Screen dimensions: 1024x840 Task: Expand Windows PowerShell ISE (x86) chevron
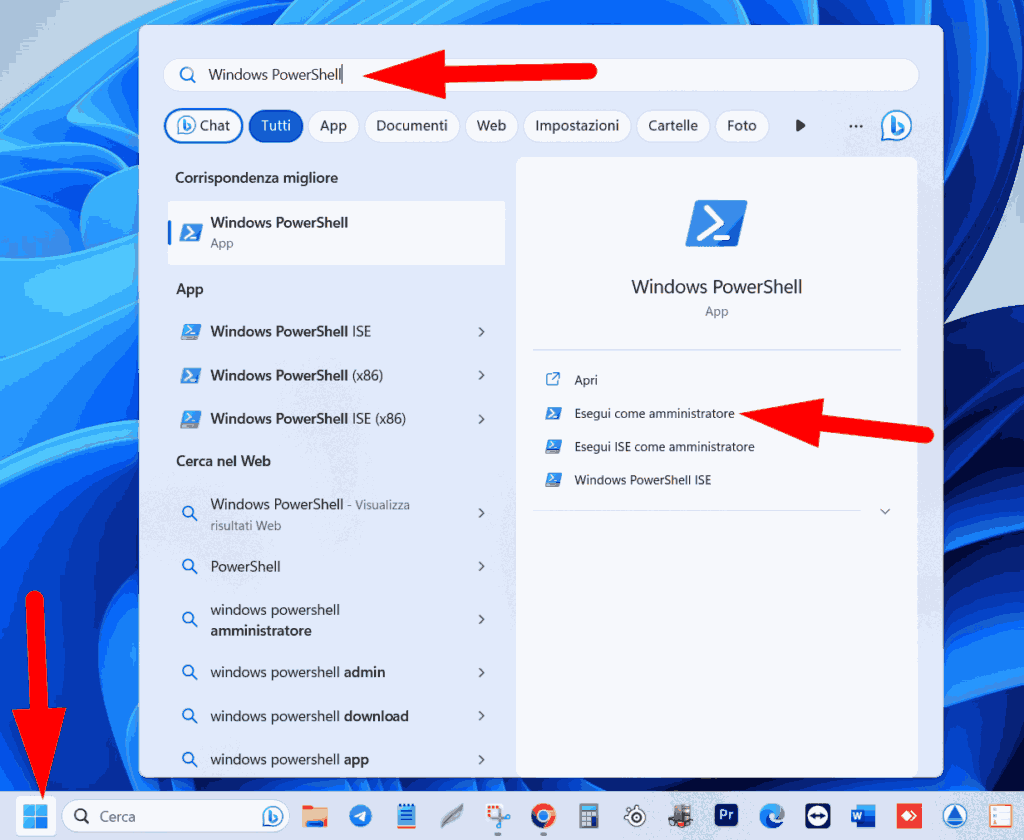(481, 419)
